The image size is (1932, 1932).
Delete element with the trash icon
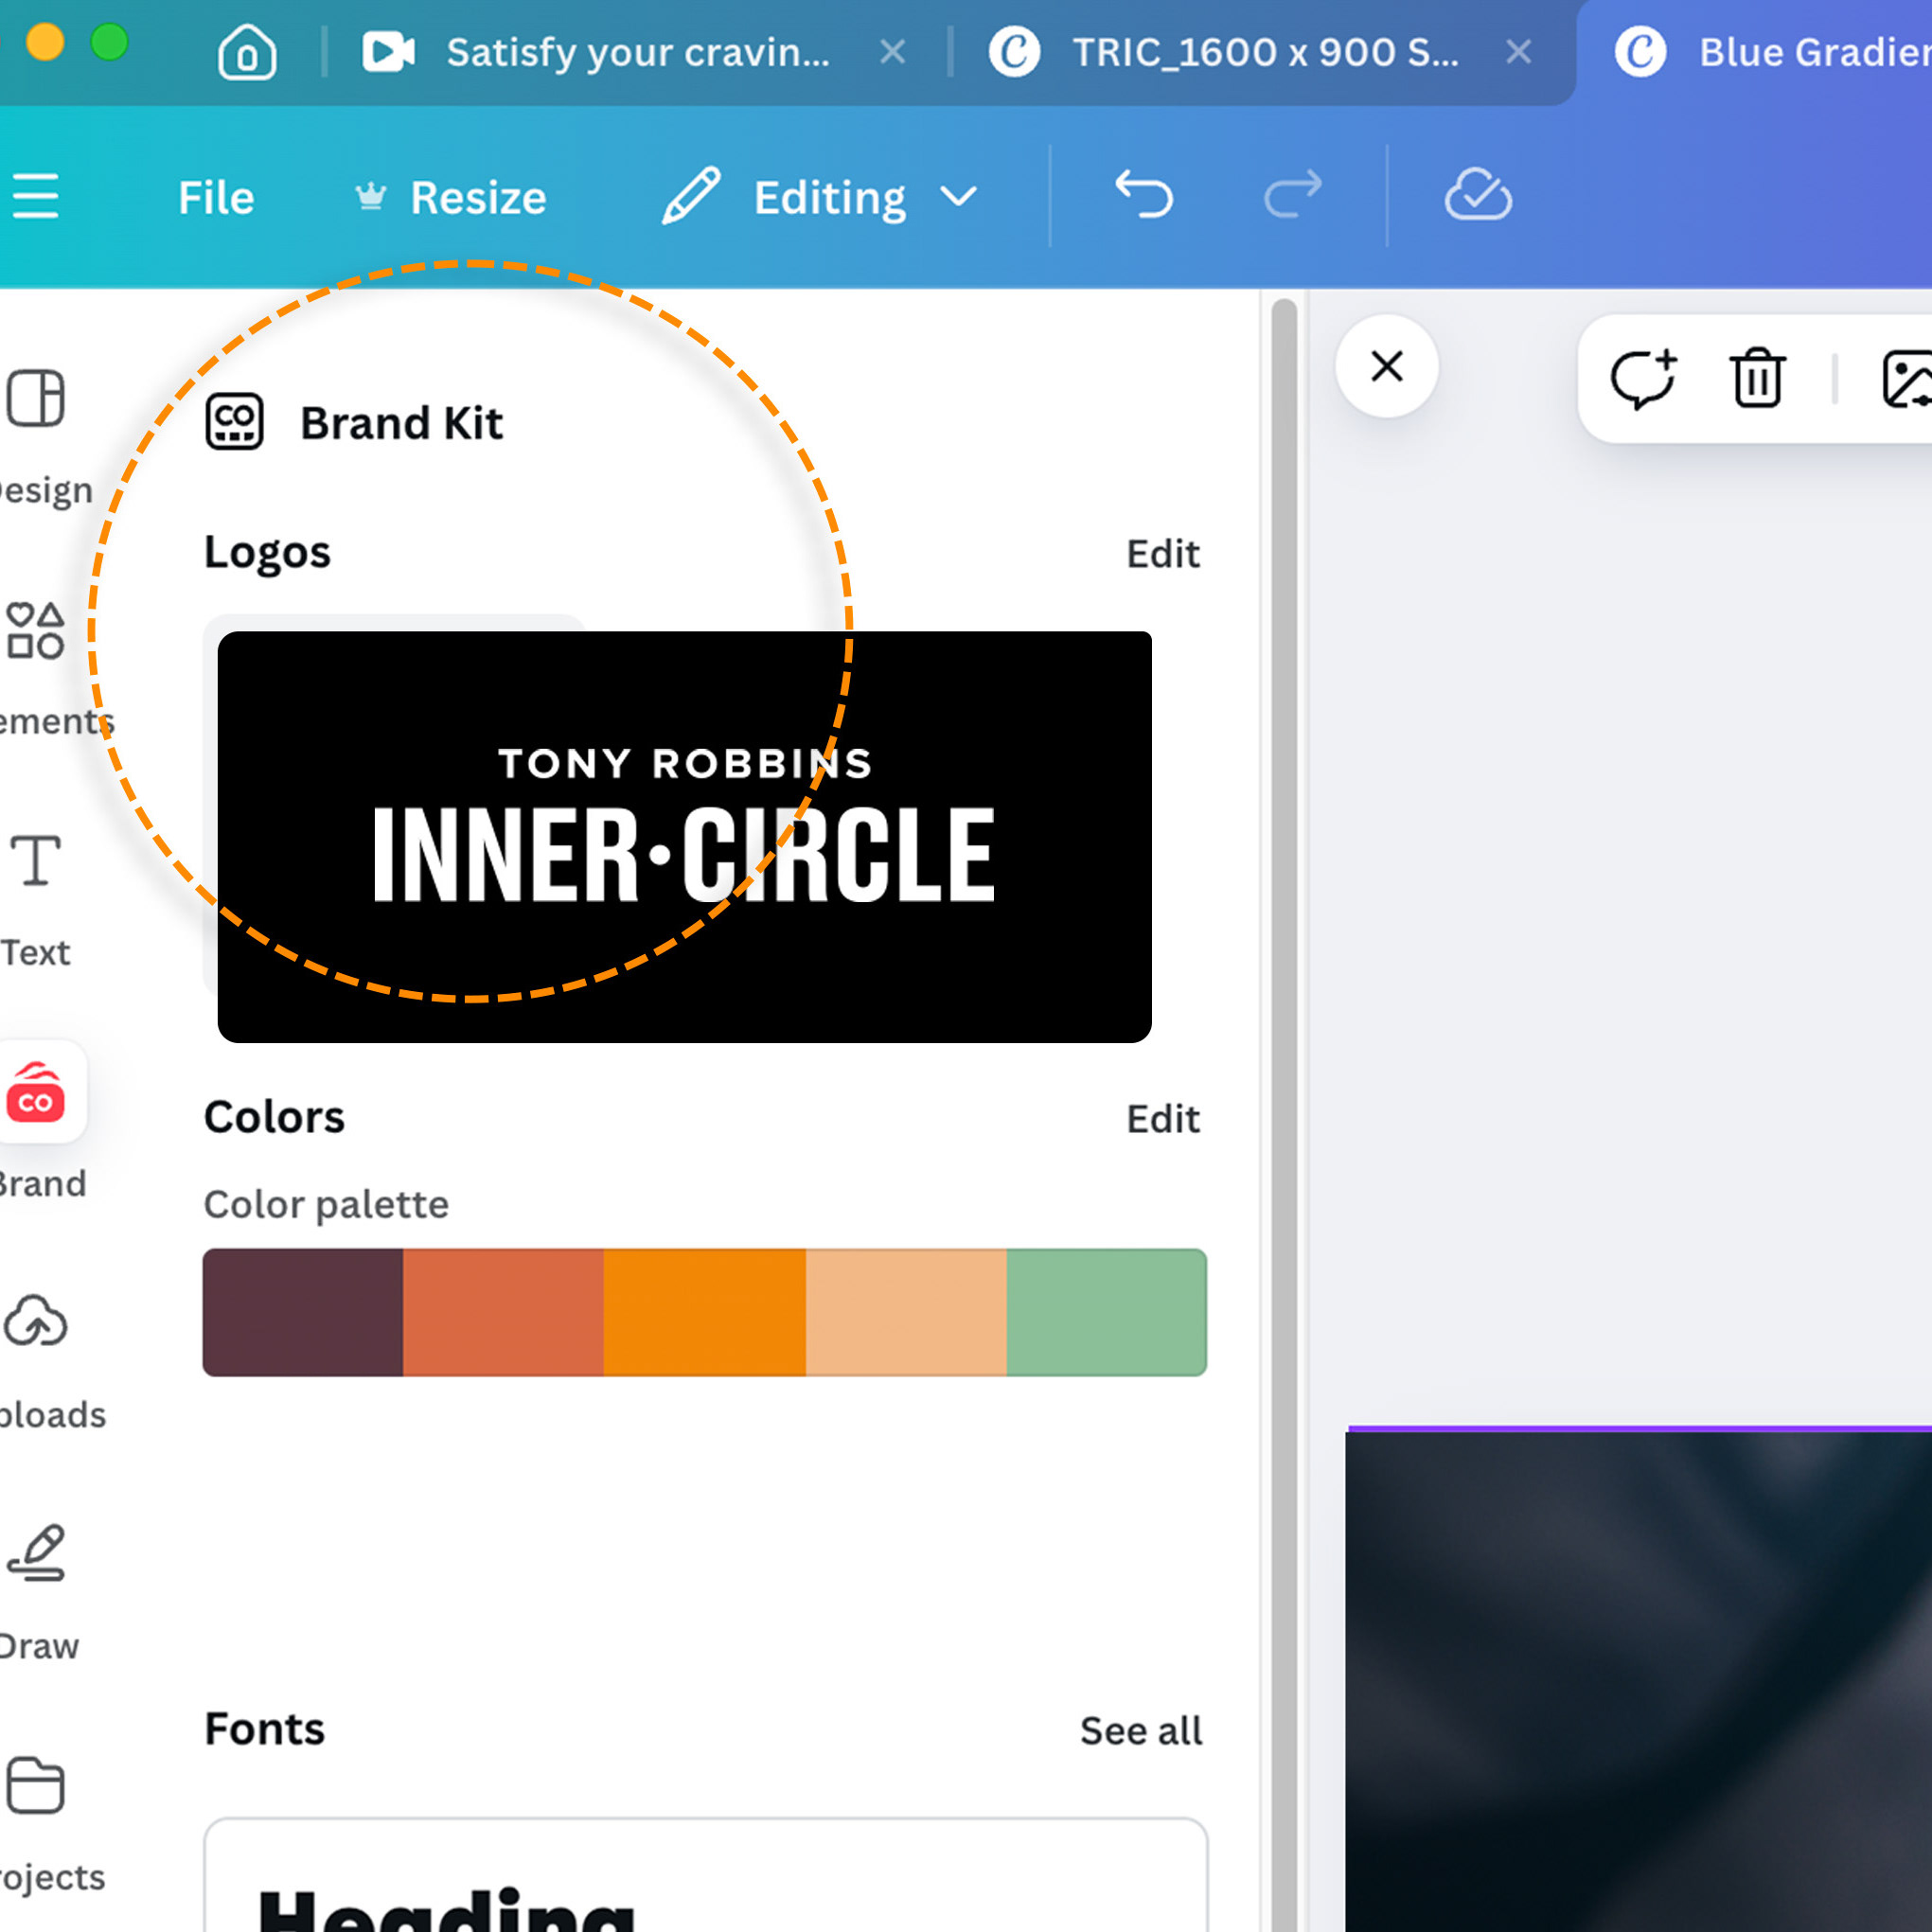click(1757, 378)
